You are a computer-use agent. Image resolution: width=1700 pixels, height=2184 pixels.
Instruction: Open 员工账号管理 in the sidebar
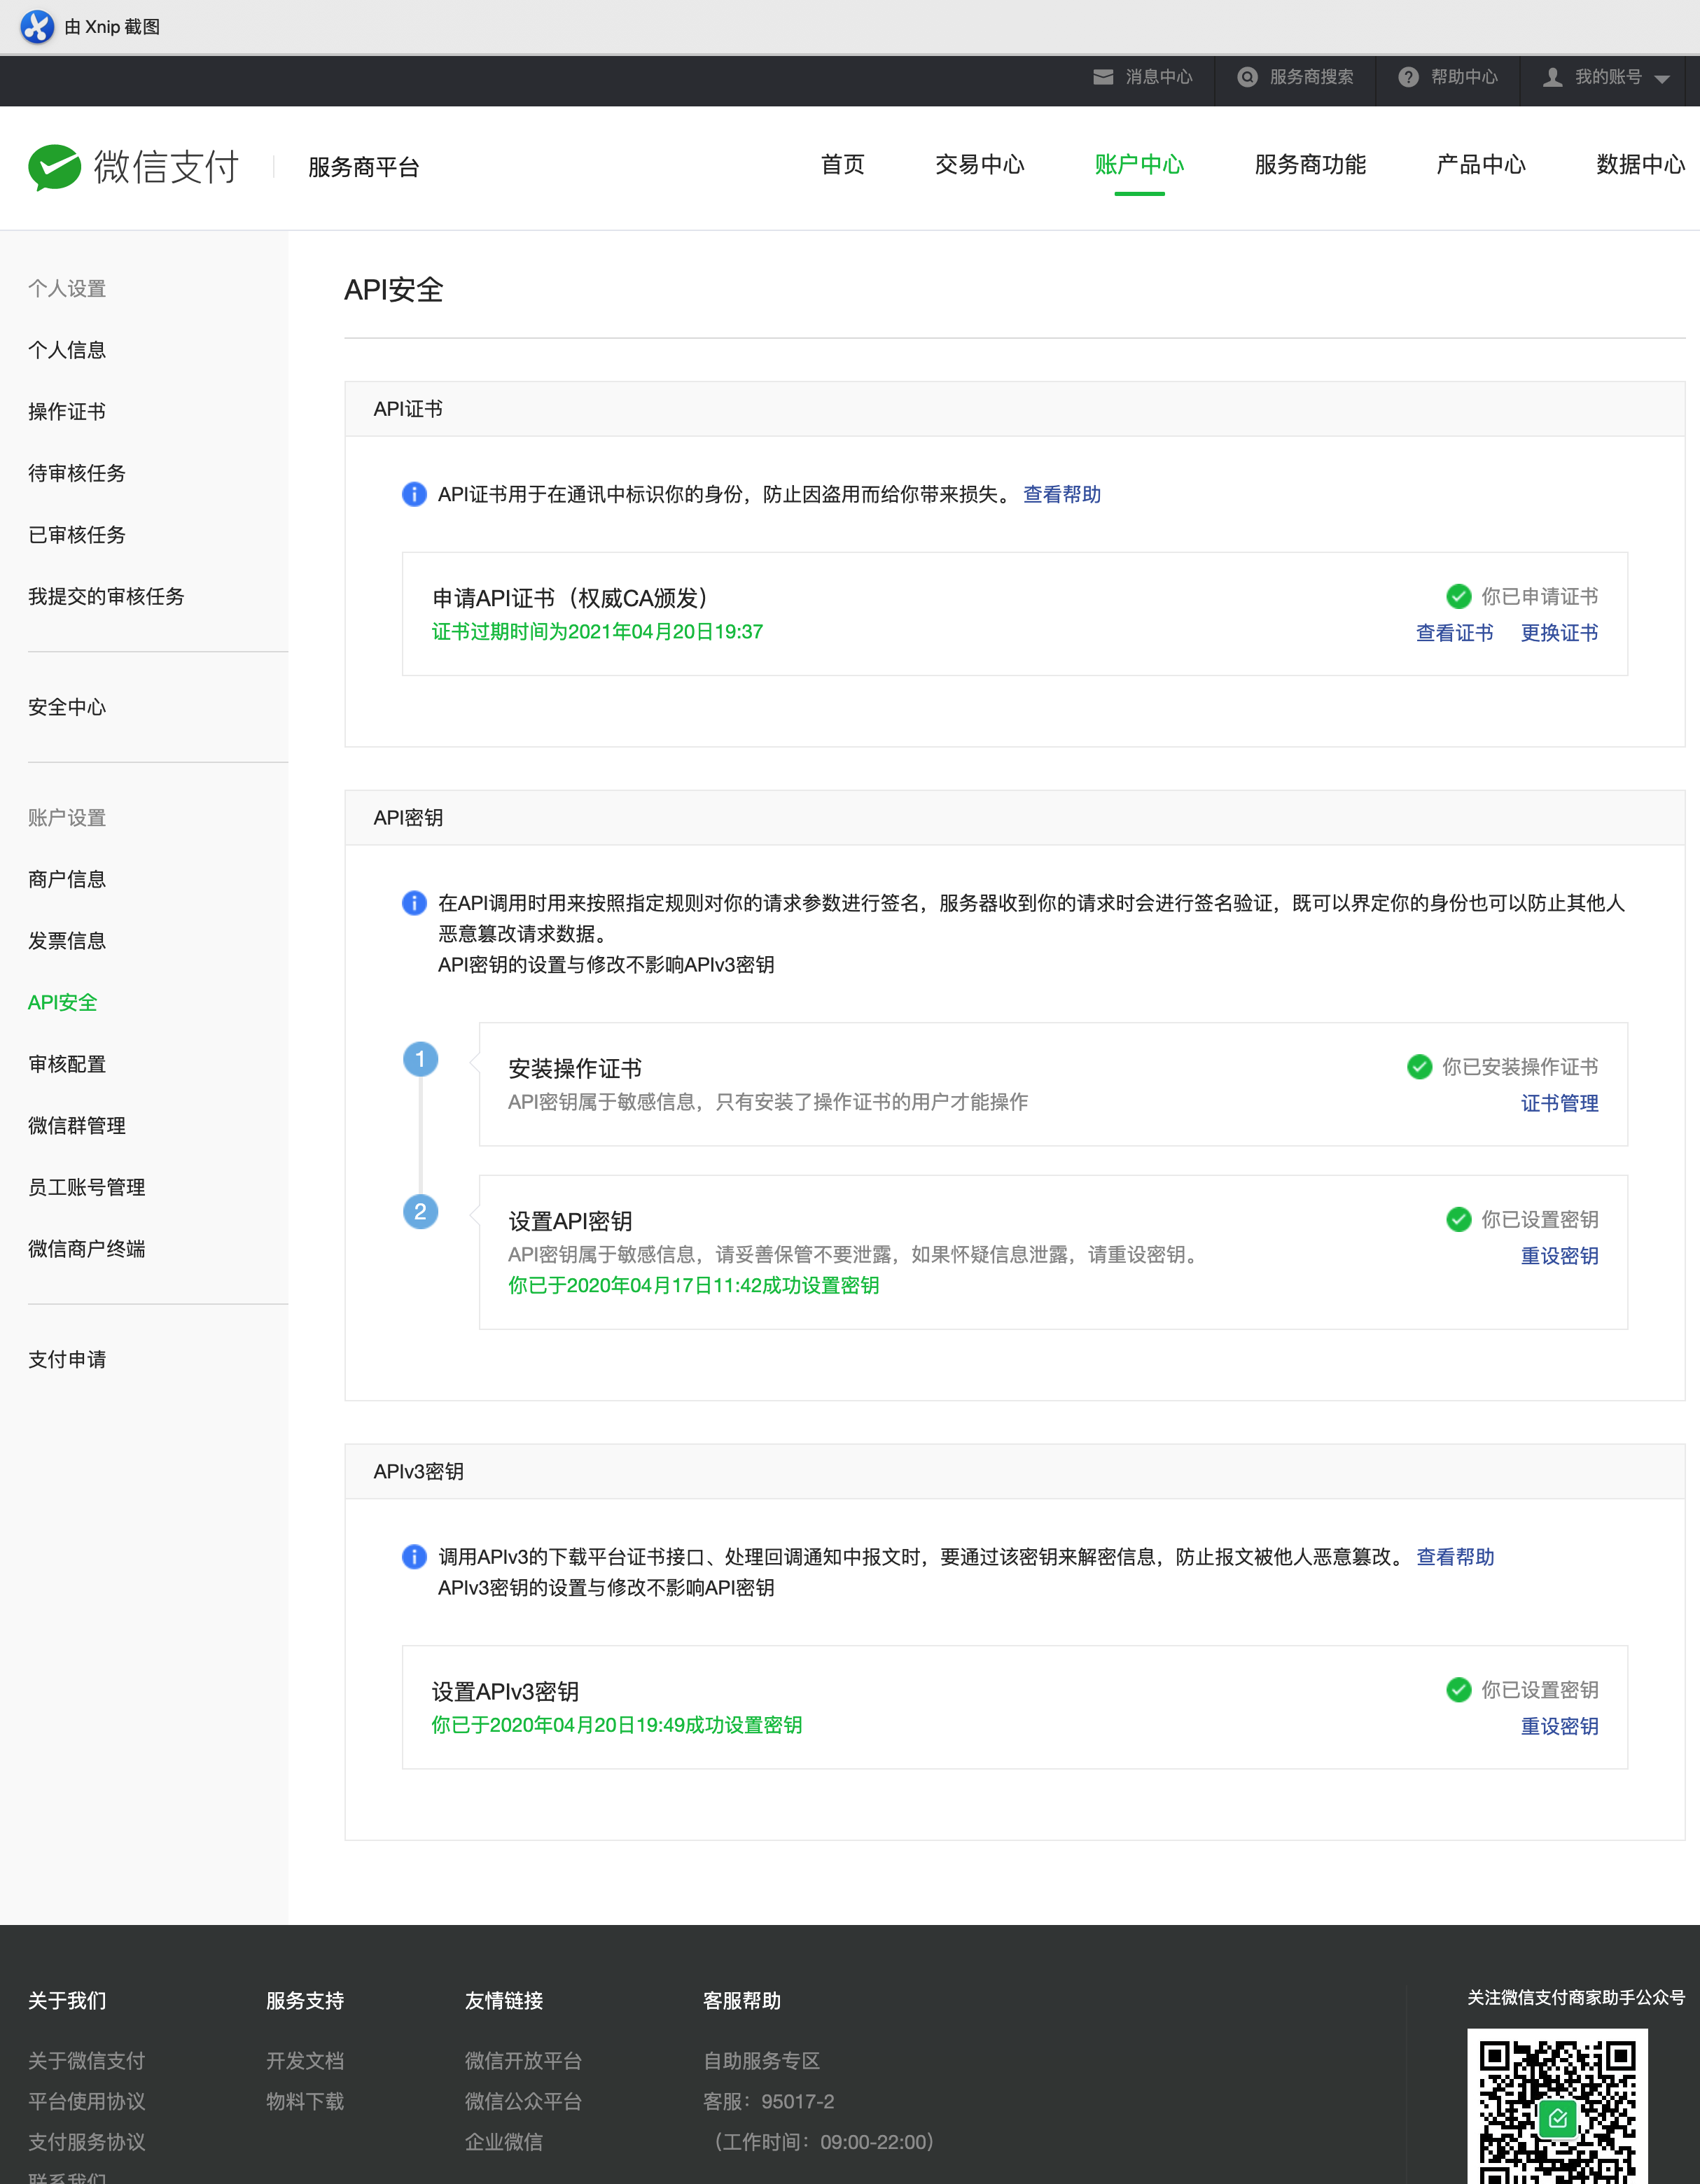(87, 1187)
